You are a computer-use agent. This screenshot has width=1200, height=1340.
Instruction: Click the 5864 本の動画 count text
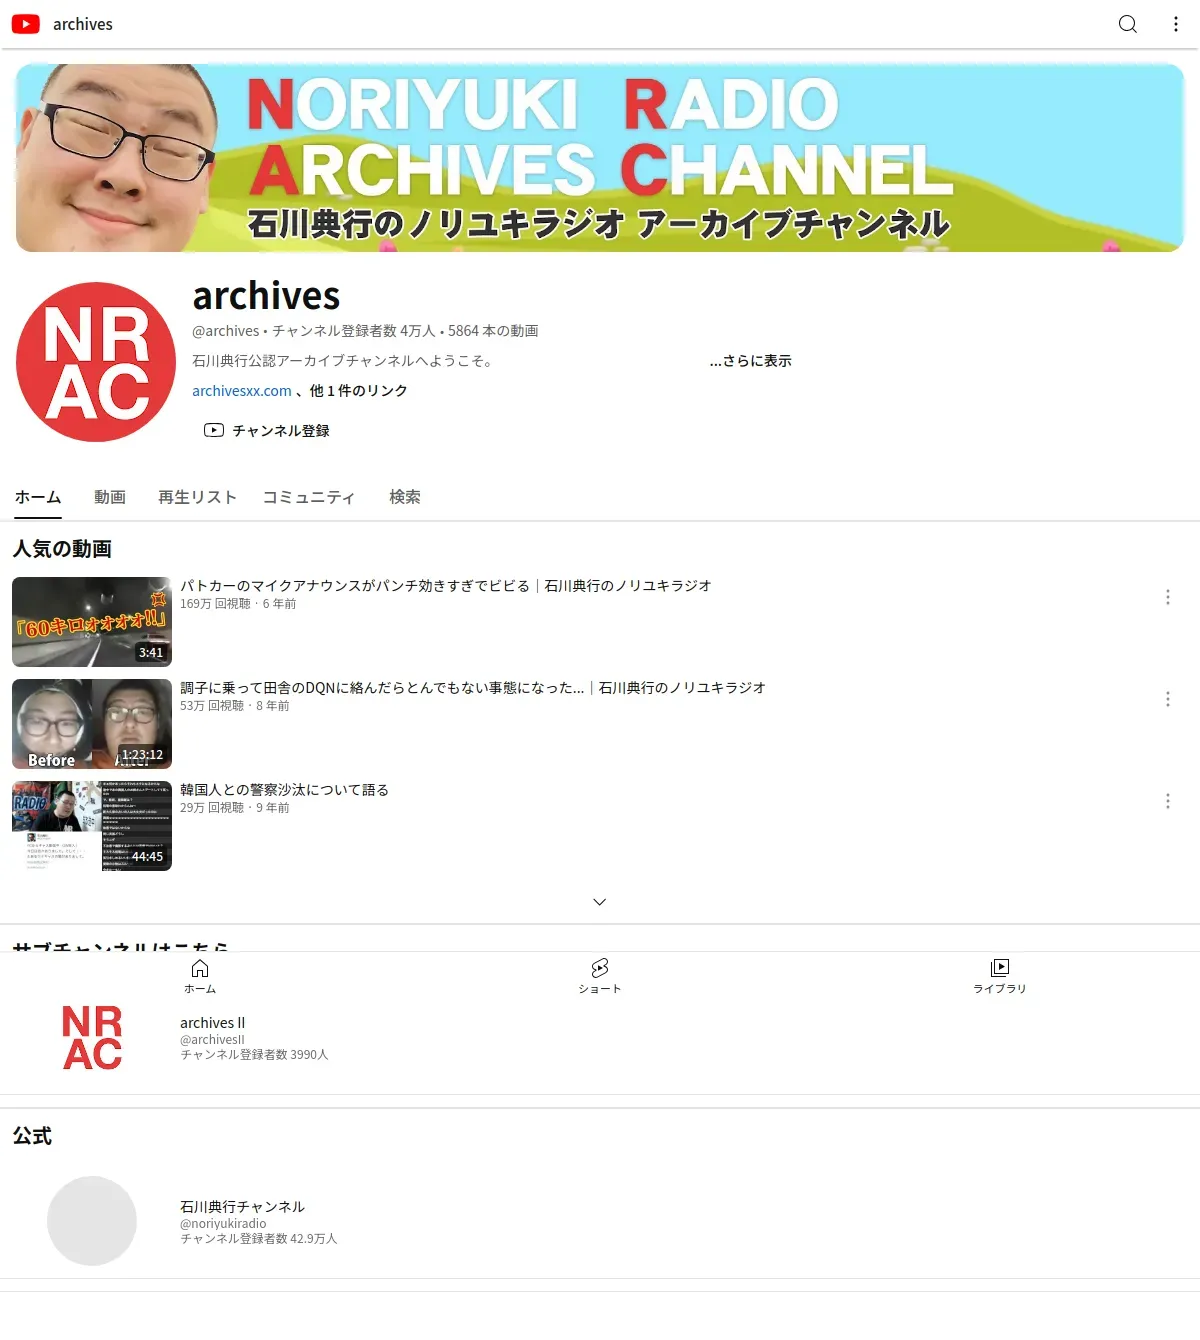tap(493, 331)
